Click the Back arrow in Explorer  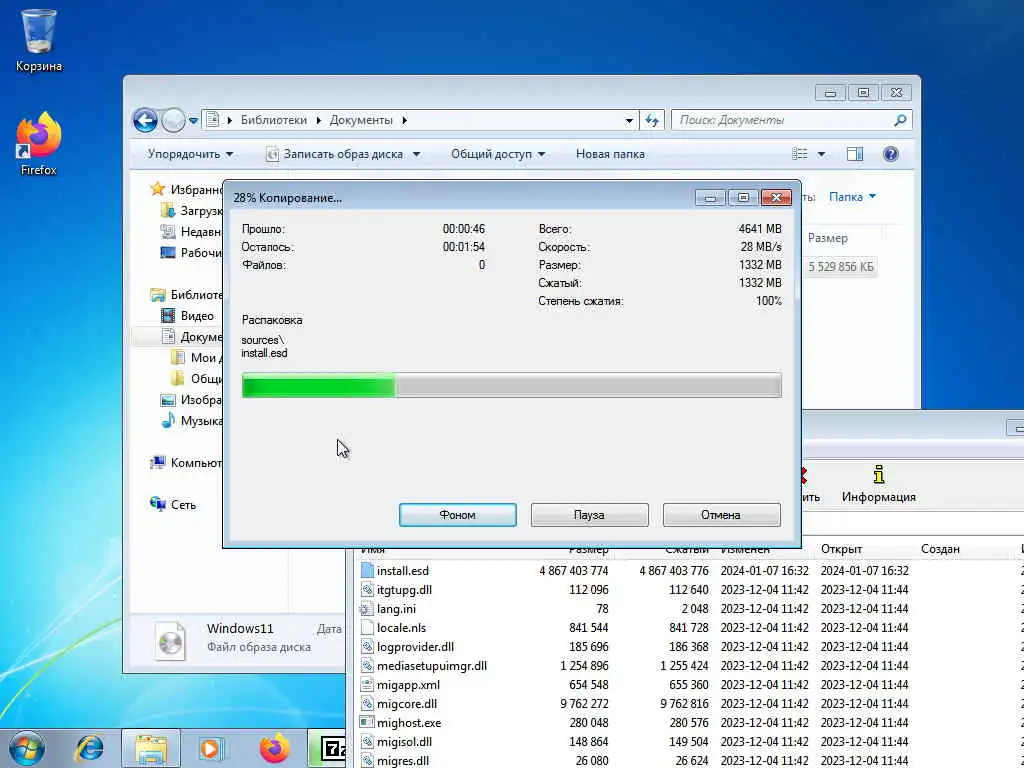pos(145,120)
